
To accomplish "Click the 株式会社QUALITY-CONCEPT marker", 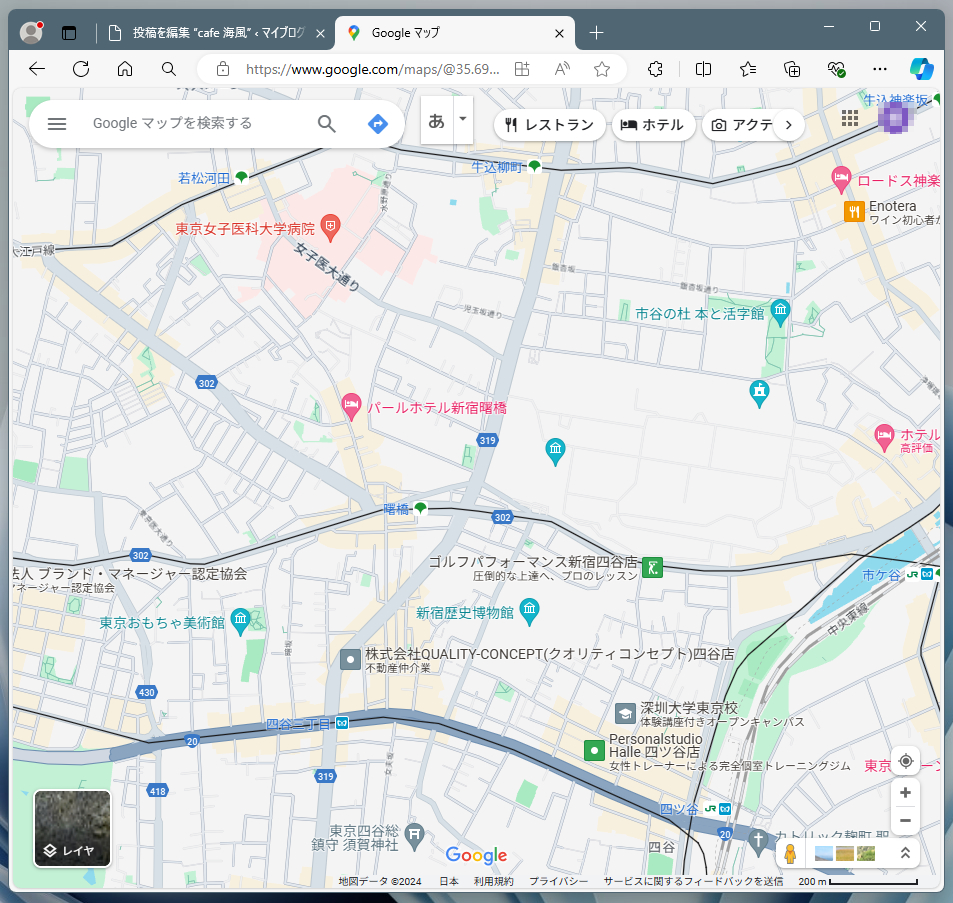I will pyautogui.click(x=350, y=659).
